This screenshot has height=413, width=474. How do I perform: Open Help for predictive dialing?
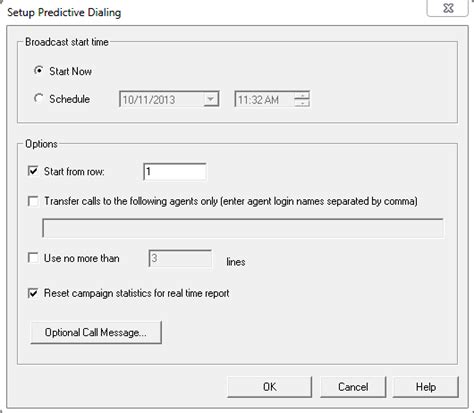[426, 387]
